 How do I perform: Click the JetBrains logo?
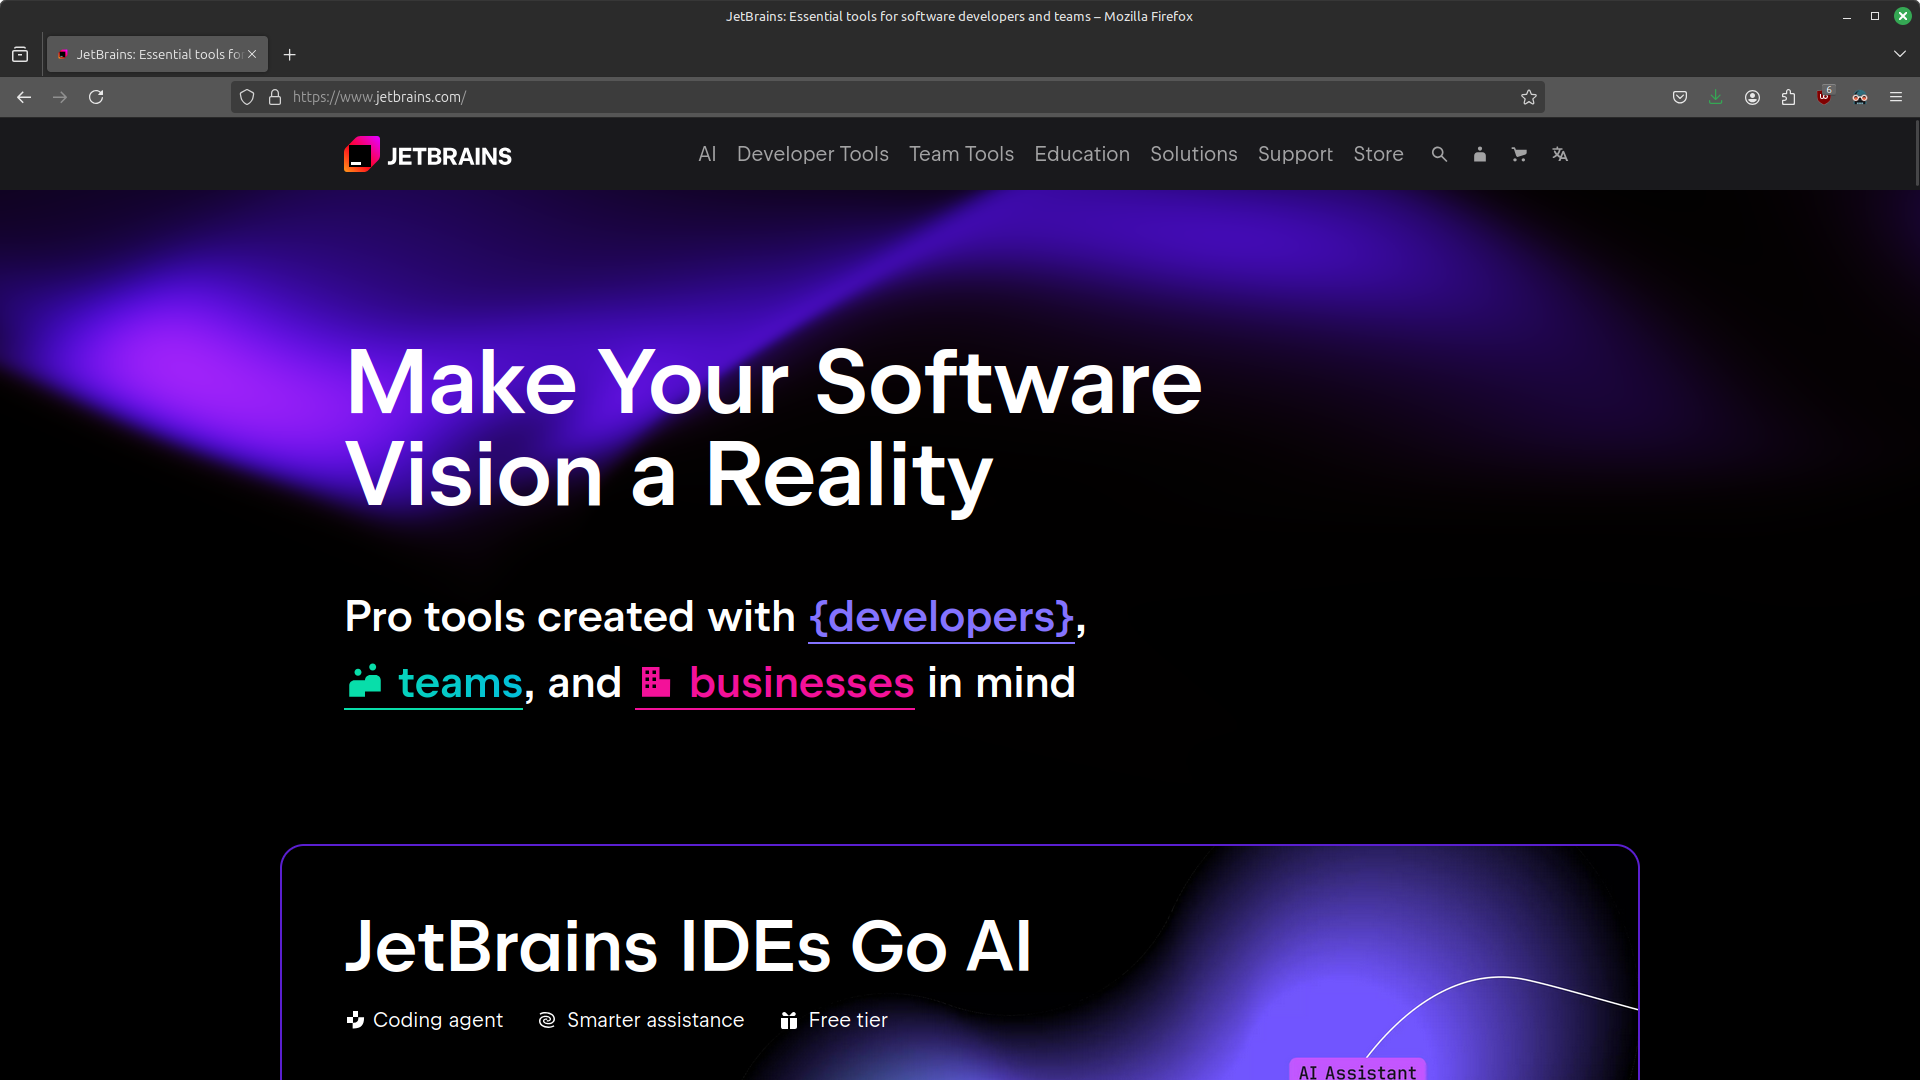pos(428,154)
